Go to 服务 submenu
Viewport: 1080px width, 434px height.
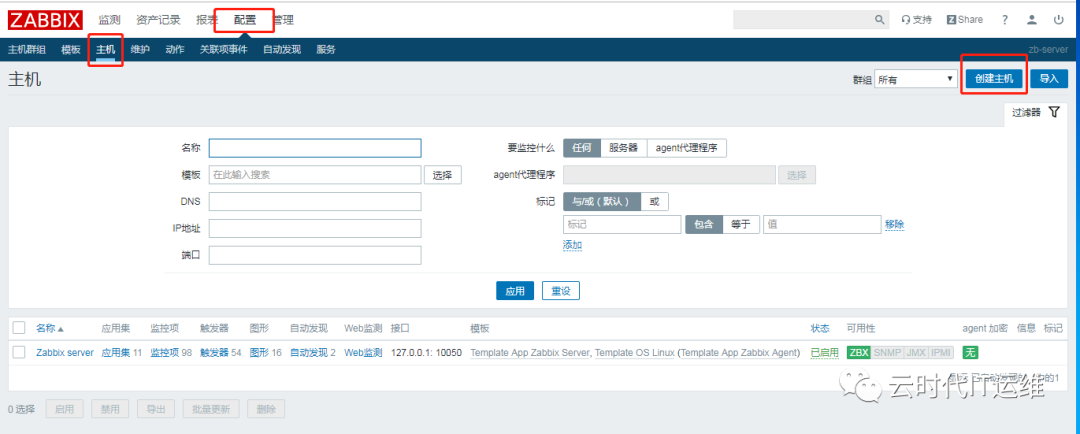(x=326, y=50)
